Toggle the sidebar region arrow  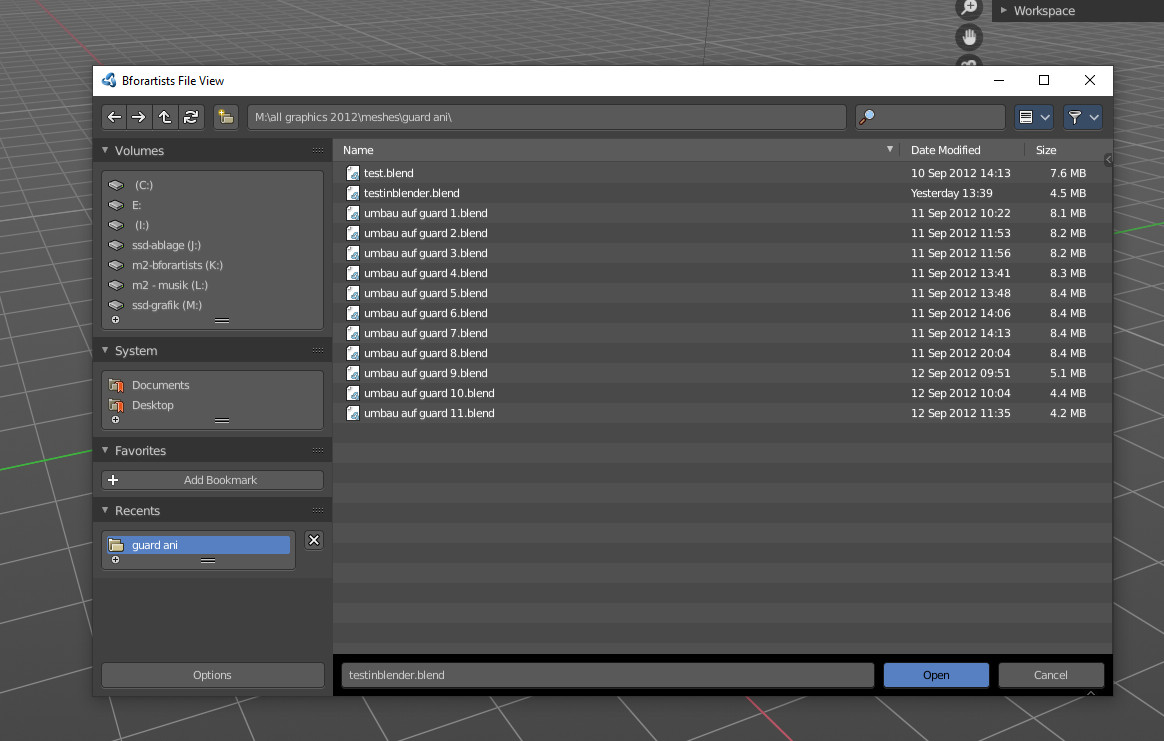(x=1108, y=160)
